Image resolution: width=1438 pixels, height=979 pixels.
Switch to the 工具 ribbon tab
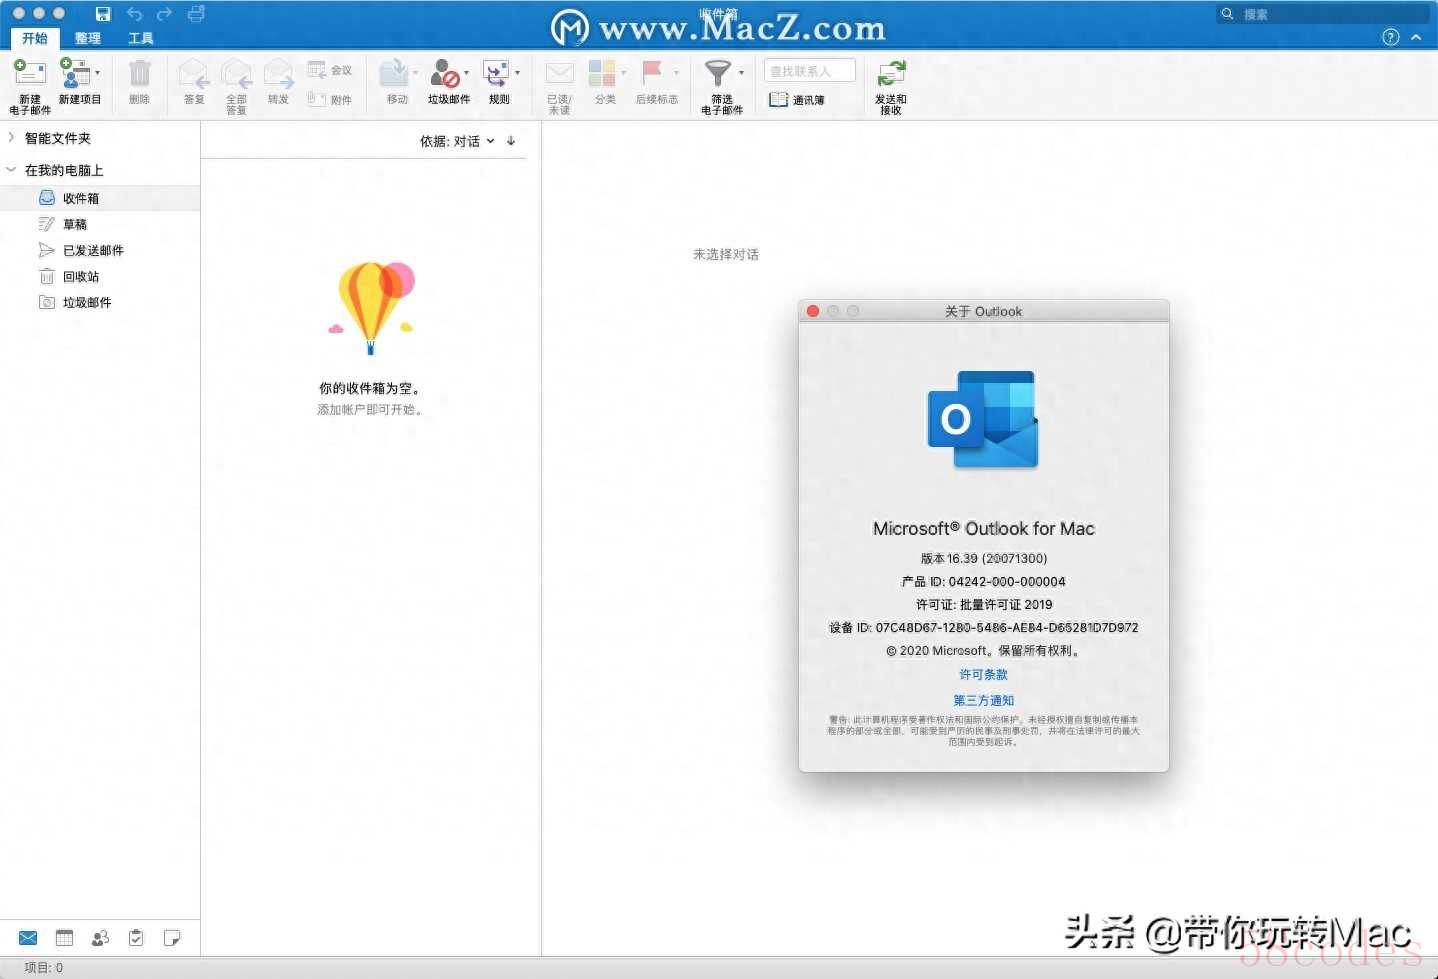coord(141,38)
